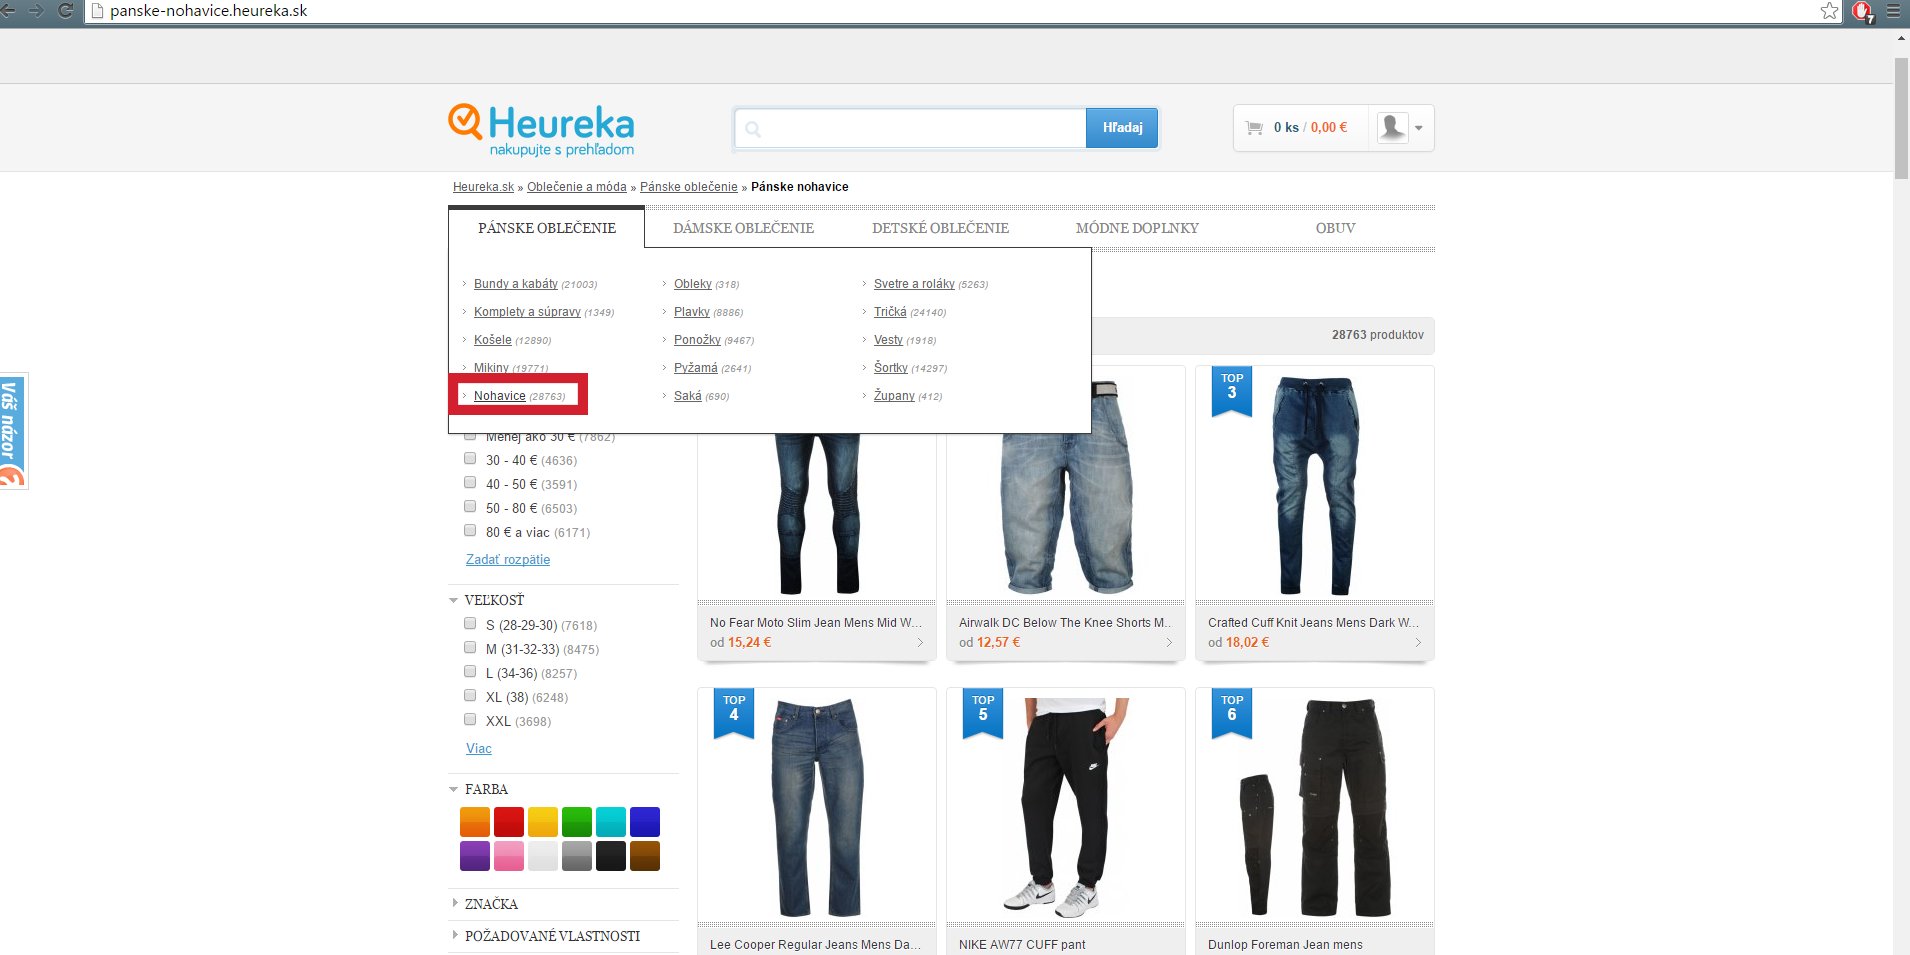Check the 80 € a viac filter
1910x955 pixels.
(470, 531)
